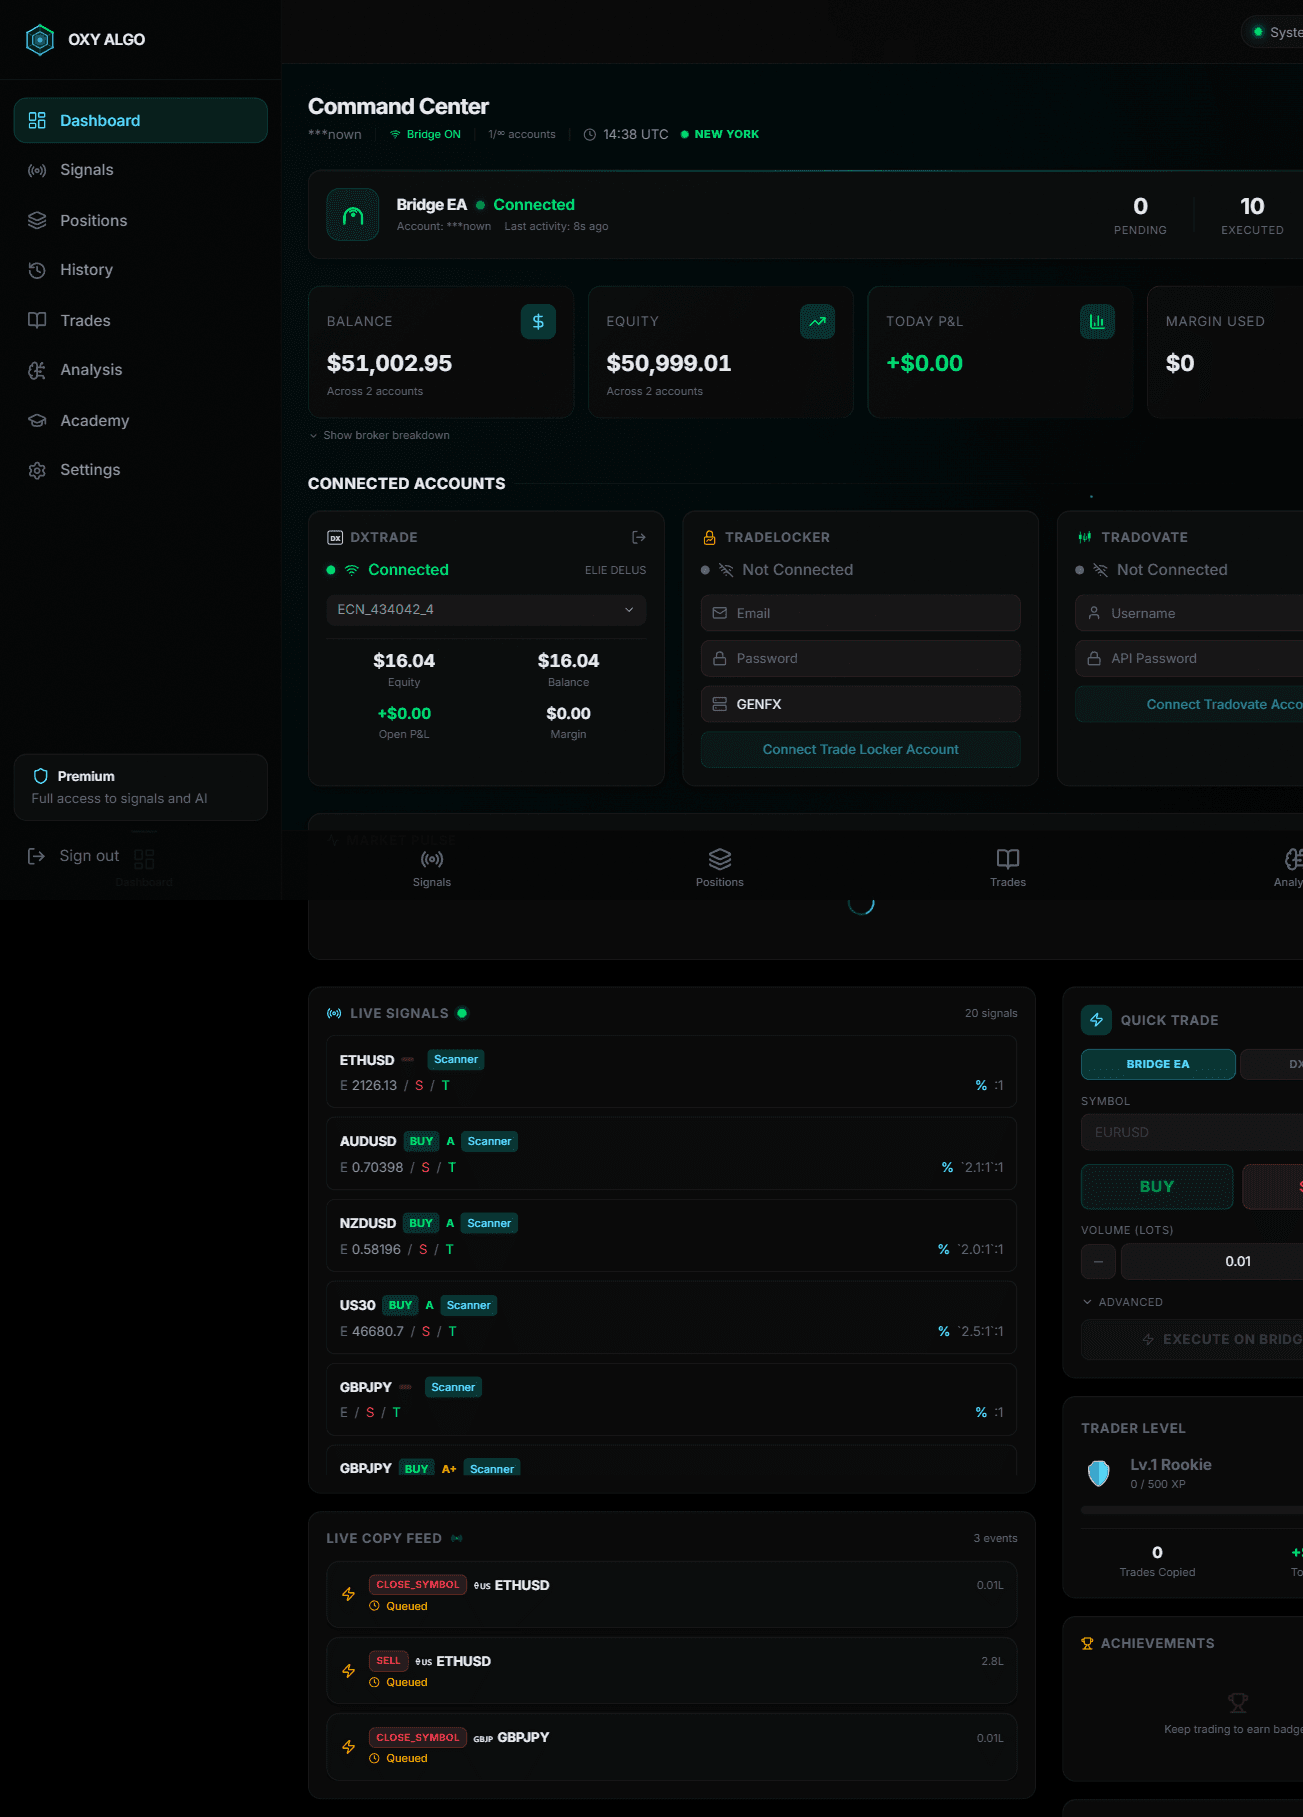
Task: Open the US30 BUY signal row
Action: (671, 1318)
